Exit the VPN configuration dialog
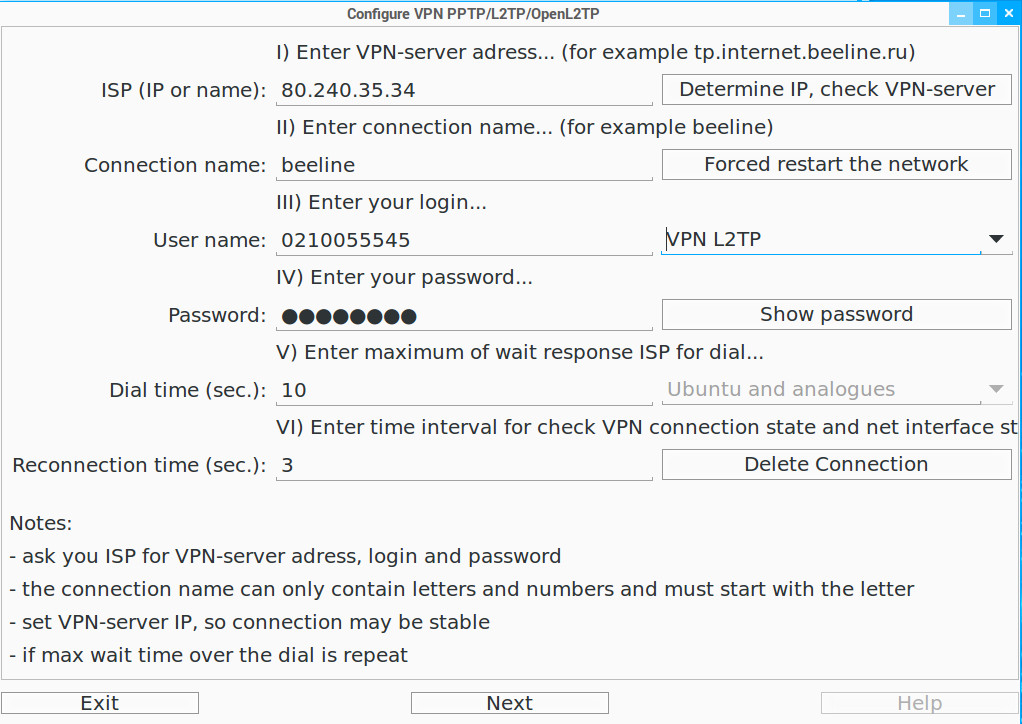The width and height of the screenshot is (1022, 724). [x=100, y=703]
